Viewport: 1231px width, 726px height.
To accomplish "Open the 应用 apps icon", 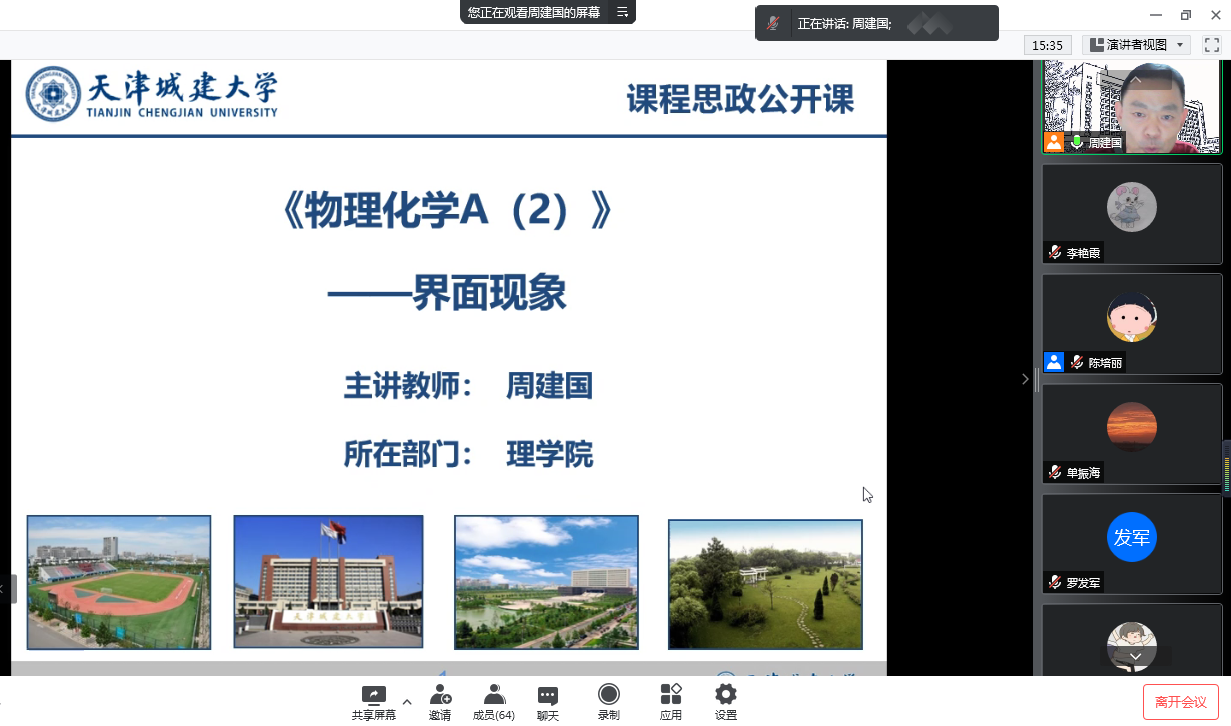I will [x=670, y=696].
